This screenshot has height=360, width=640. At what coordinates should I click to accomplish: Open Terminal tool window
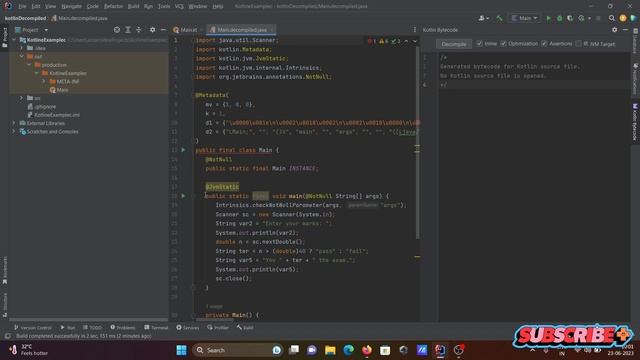tap(156, 328)
